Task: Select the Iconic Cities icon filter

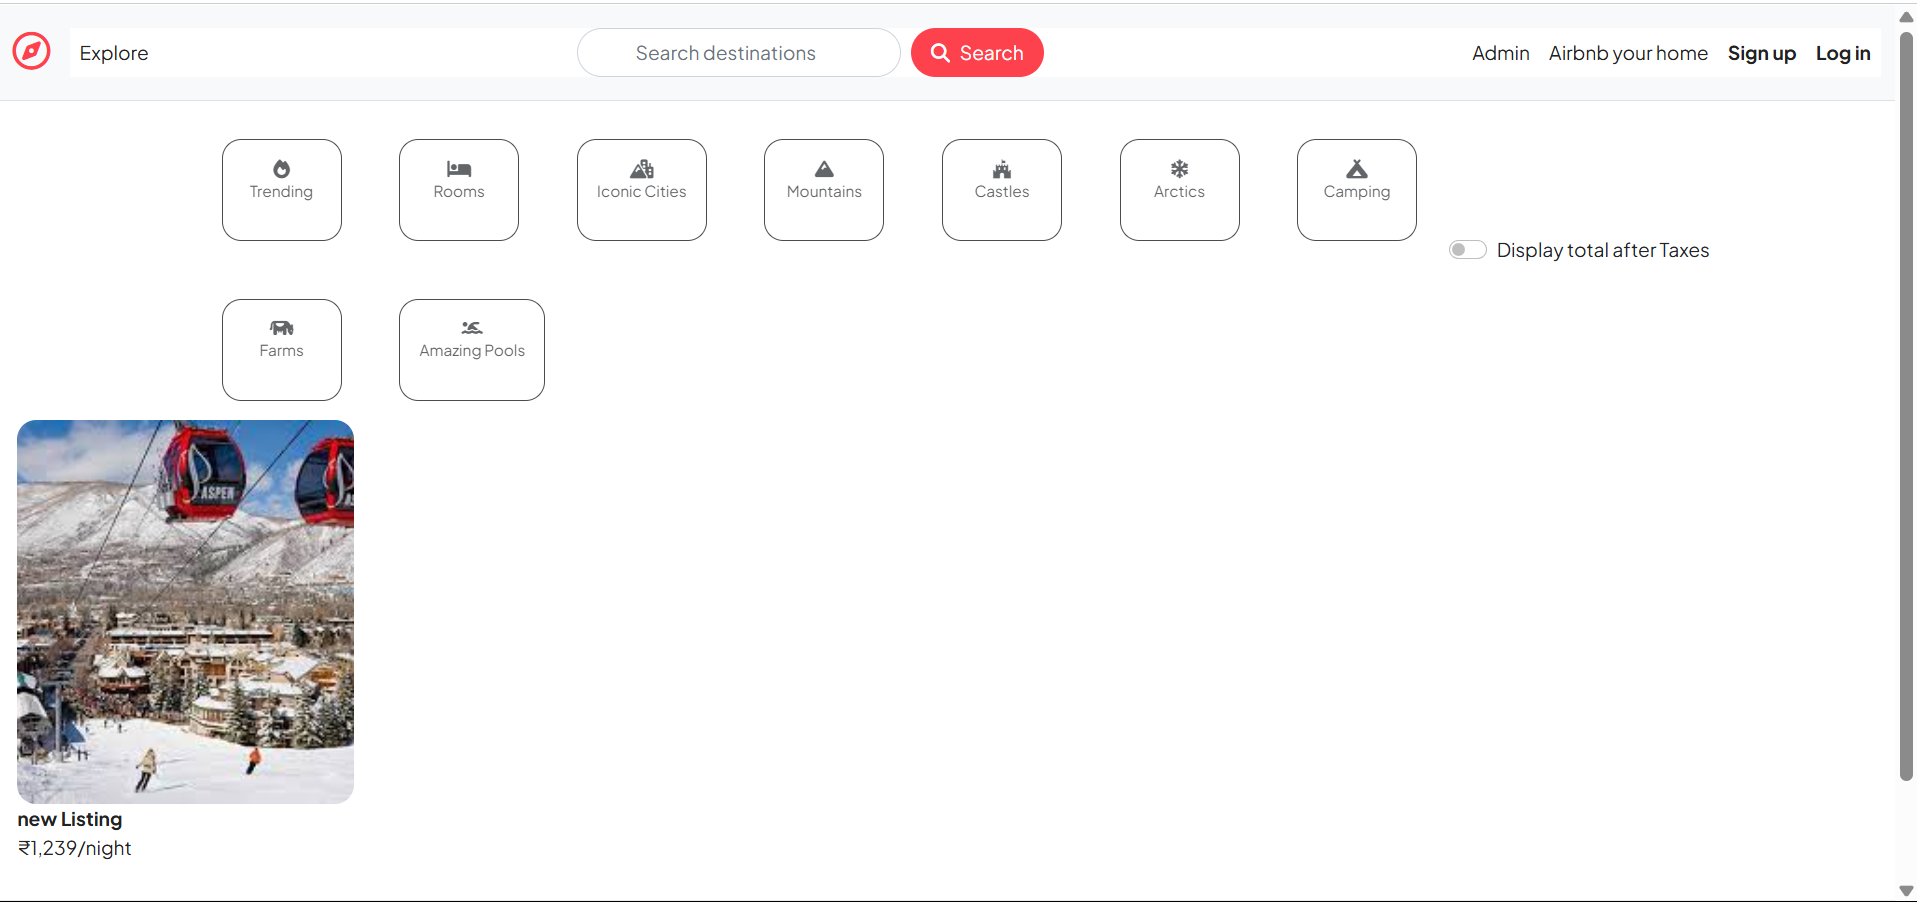Action: 642,190
